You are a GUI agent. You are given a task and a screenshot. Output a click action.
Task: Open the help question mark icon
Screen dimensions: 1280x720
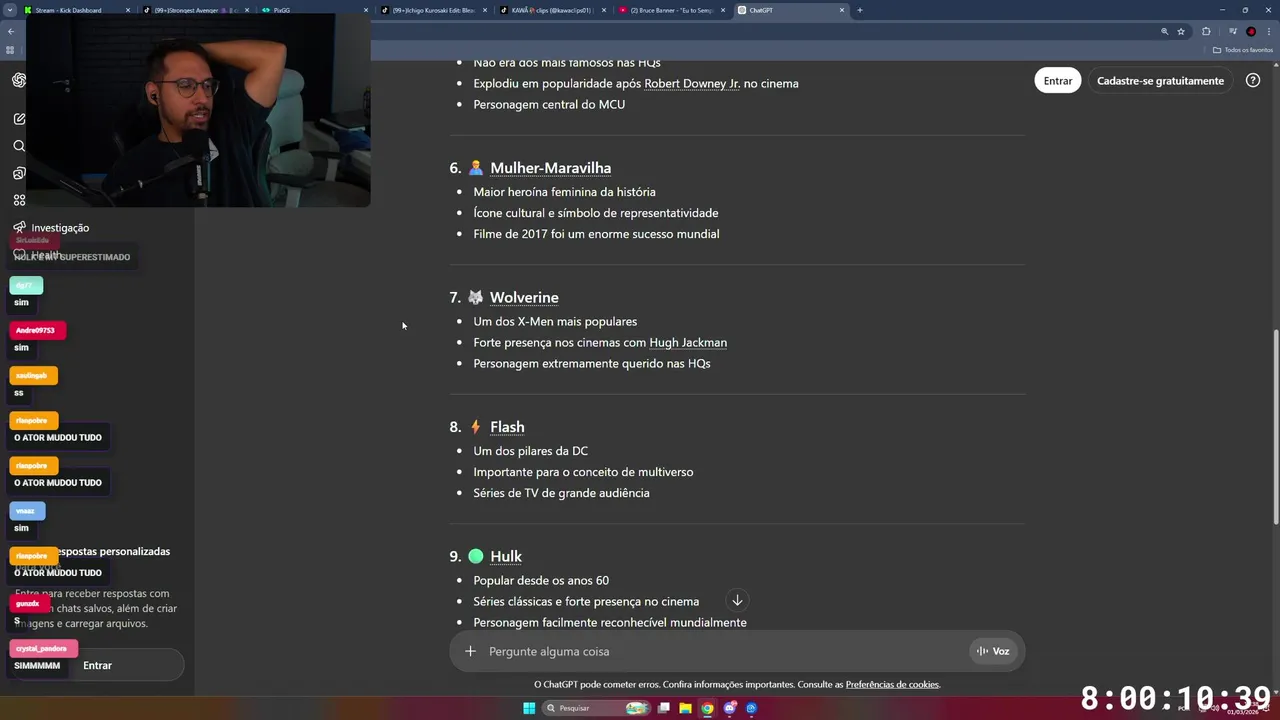click(1253, 81)
